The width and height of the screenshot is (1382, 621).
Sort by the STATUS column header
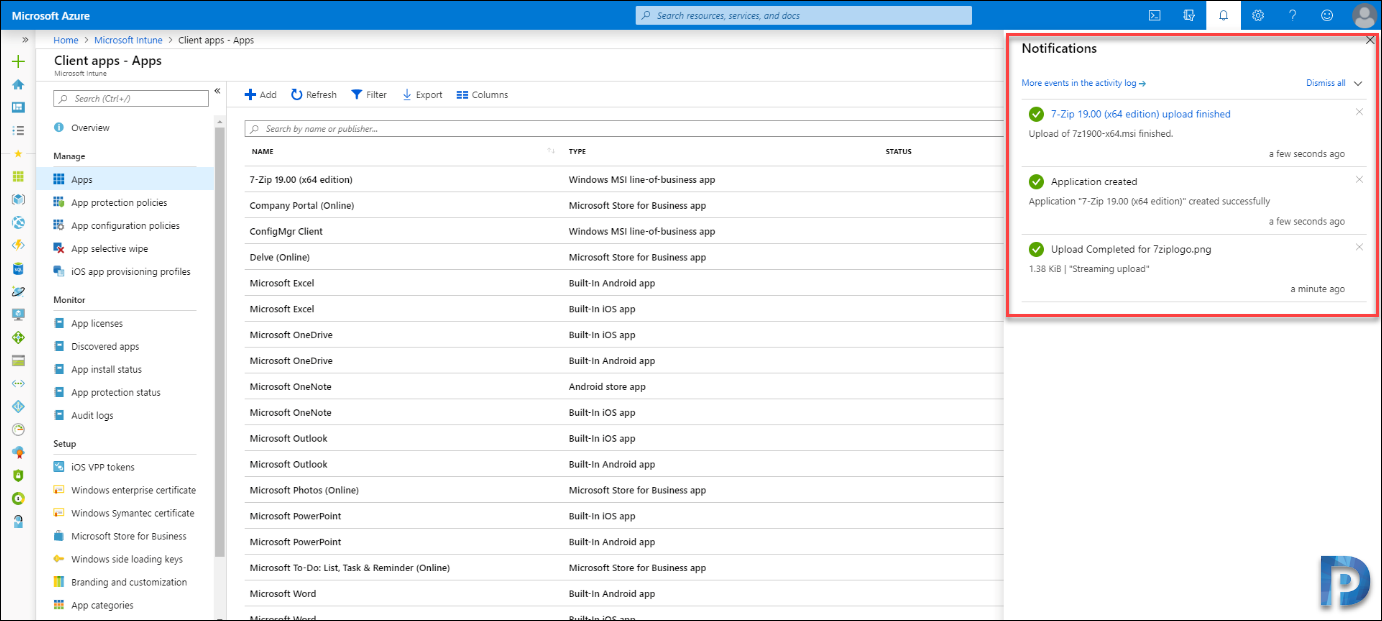899,152
